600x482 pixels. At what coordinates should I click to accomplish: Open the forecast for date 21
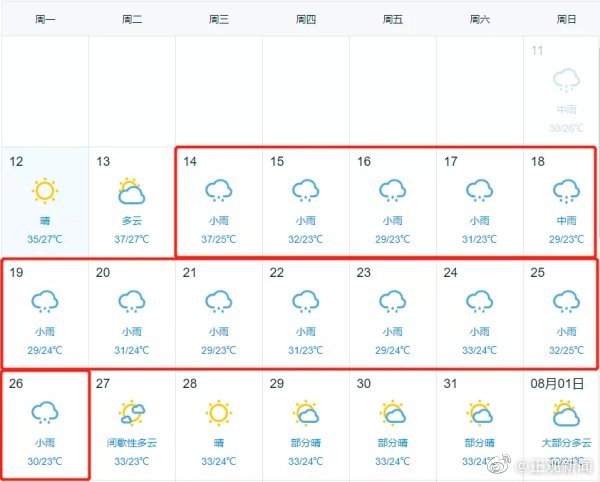click(x=218, y=313)
